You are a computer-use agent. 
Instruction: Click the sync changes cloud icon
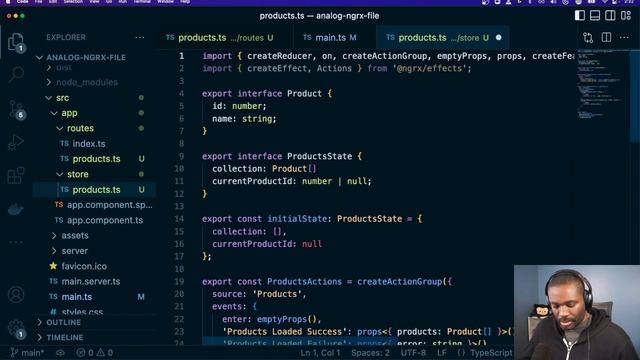tap(60, 352)
